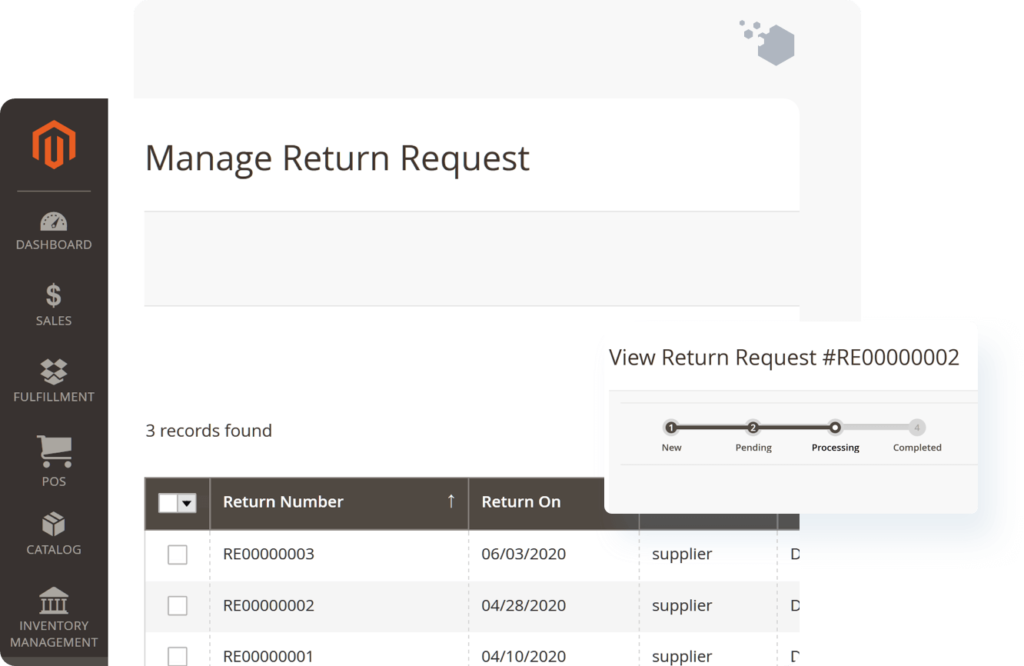Open the Magento Dashboard panel
Image resolution: width=1024 pixels, height=666 pixels.
(53, 230)
